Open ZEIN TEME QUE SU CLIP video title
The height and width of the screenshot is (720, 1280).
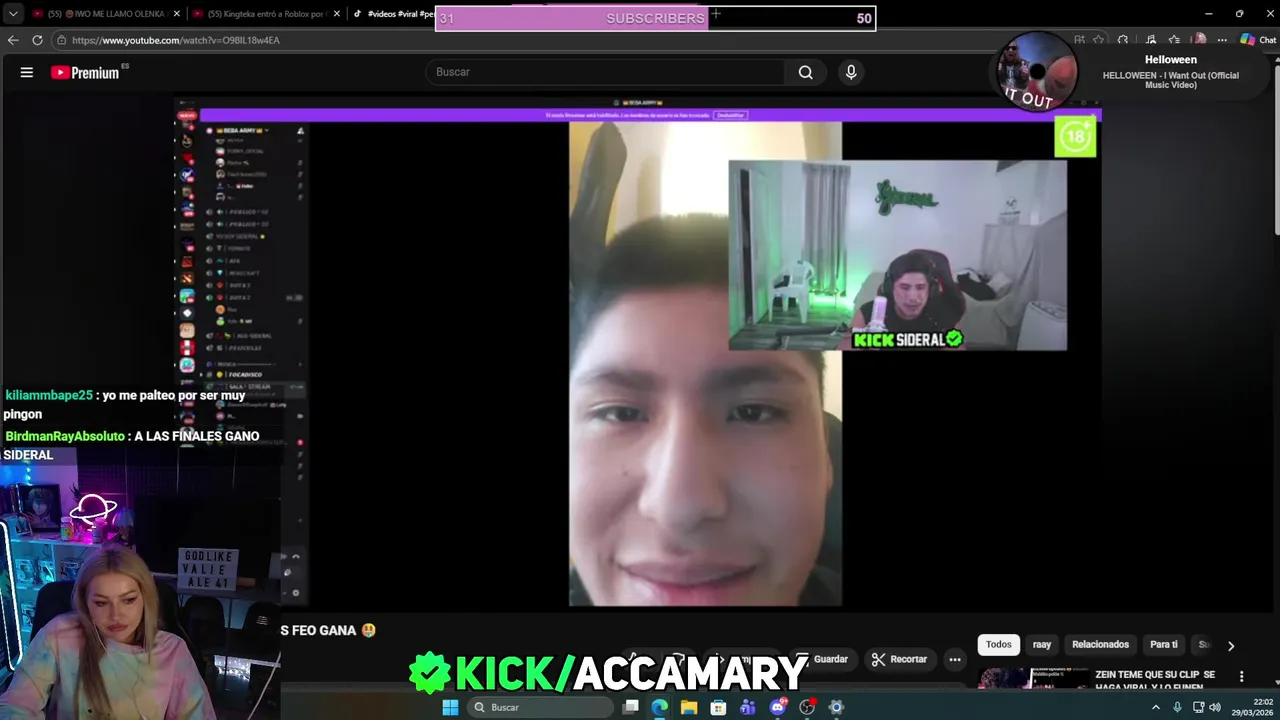point(1155,680)
